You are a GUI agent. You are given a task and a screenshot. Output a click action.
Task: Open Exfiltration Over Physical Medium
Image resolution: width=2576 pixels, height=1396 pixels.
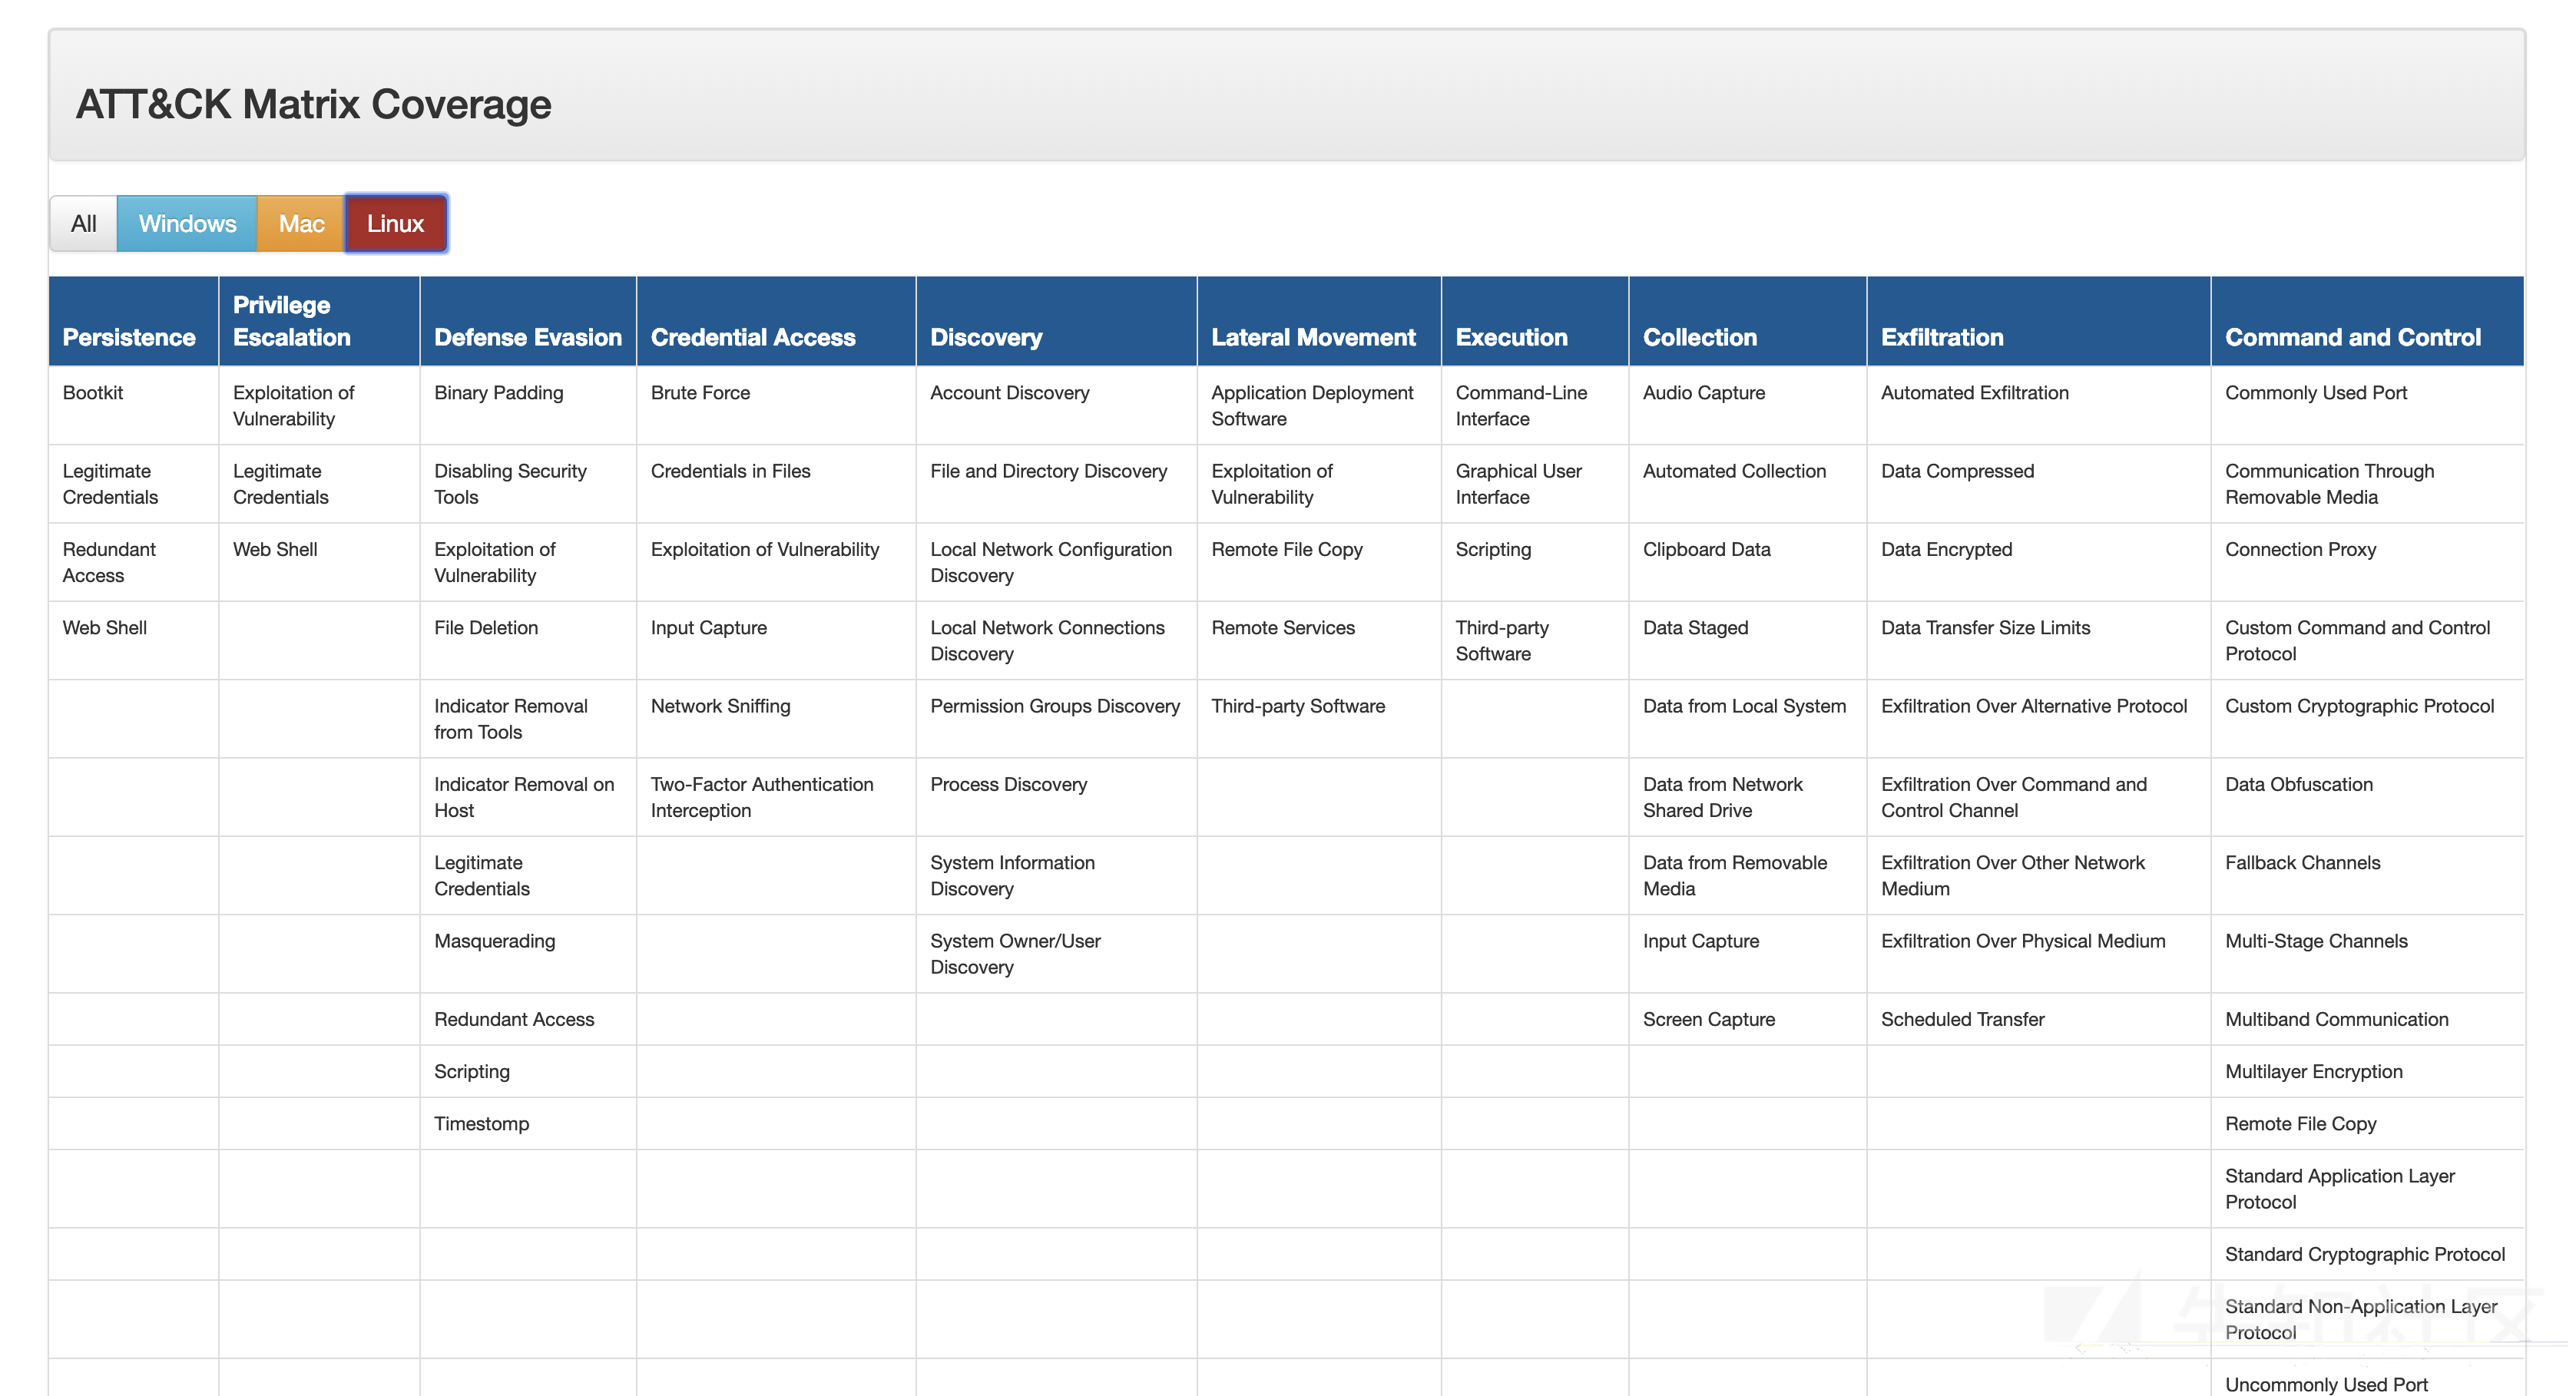point(2023,941)
